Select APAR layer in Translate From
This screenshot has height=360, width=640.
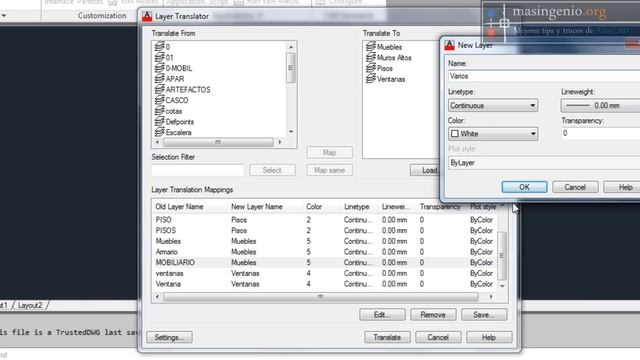pos(169,79)
